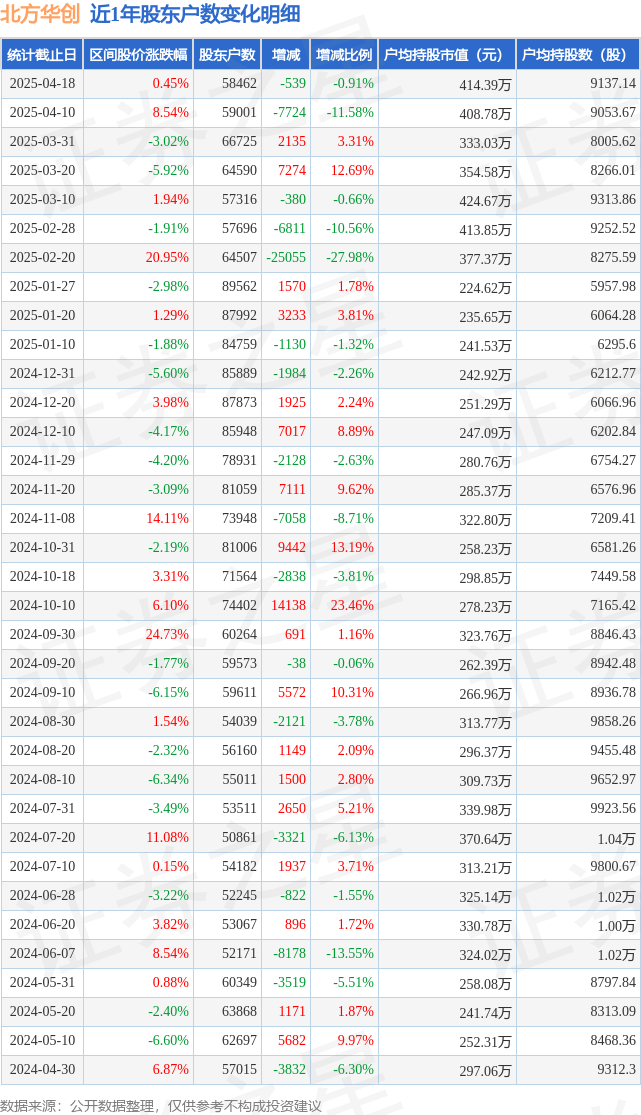641x1115 pixels.
Task: Select the 89562 shareholder count cell
Action: coord(239,287)
